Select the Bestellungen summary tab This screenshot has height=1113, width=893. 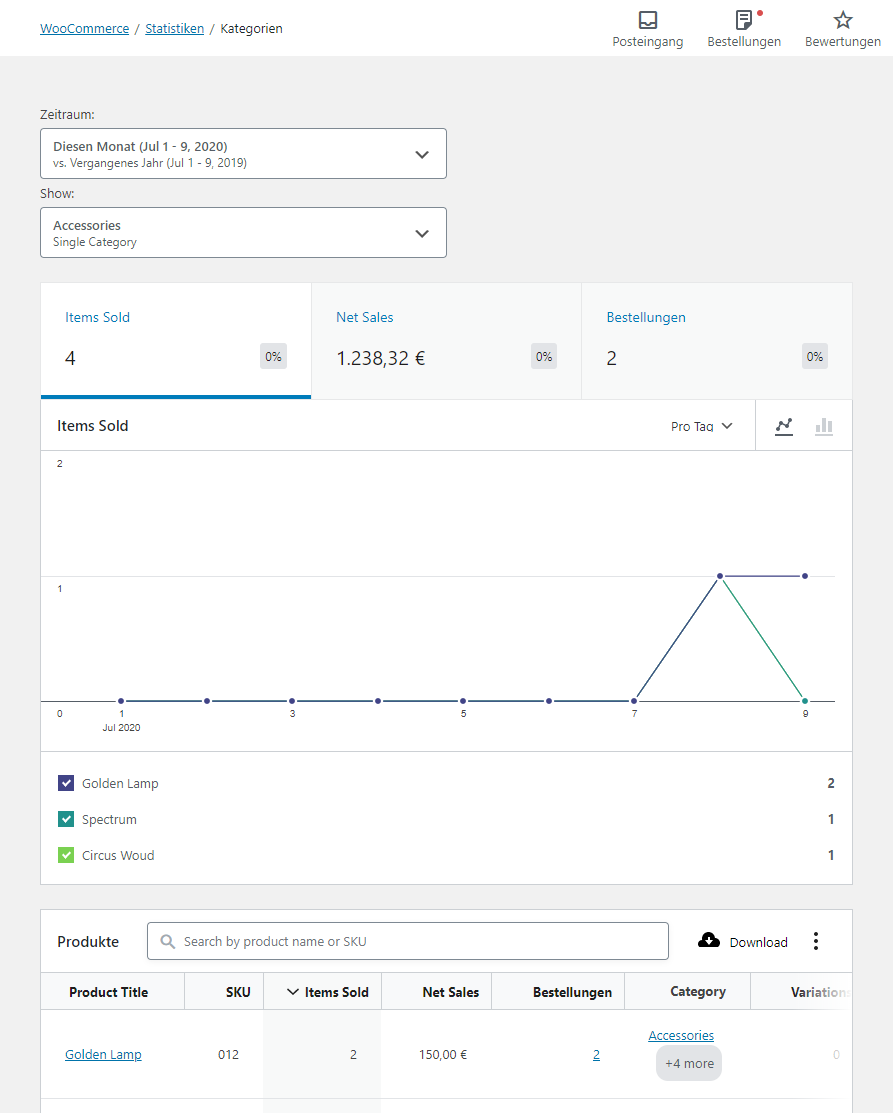coord(716,340)
